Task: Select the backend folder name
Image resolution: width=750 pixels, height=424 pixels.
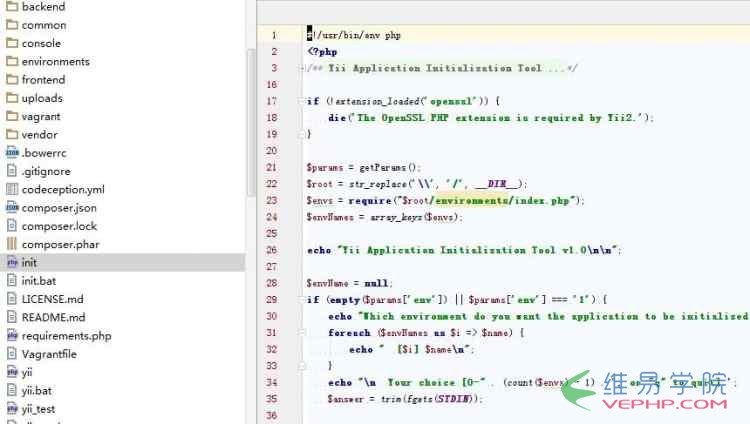Action: click(44, 7)
